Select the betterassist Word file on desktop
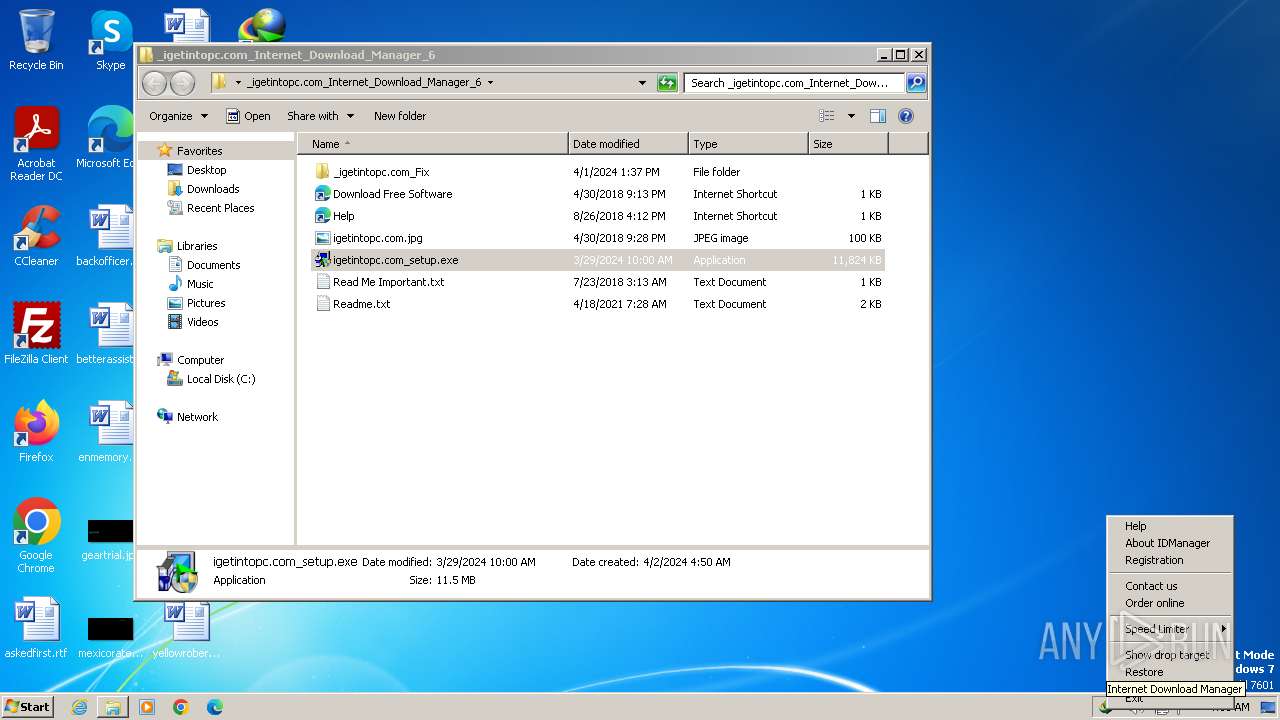The image size is (1280, 720). (106, 334)
